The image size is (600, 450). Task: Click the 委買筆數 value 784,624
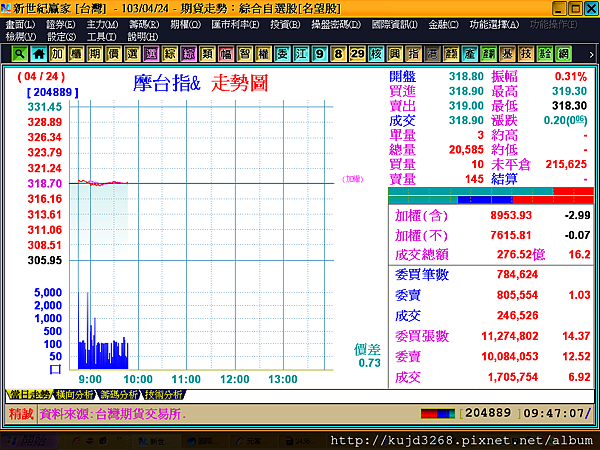(x=517, y=274)
